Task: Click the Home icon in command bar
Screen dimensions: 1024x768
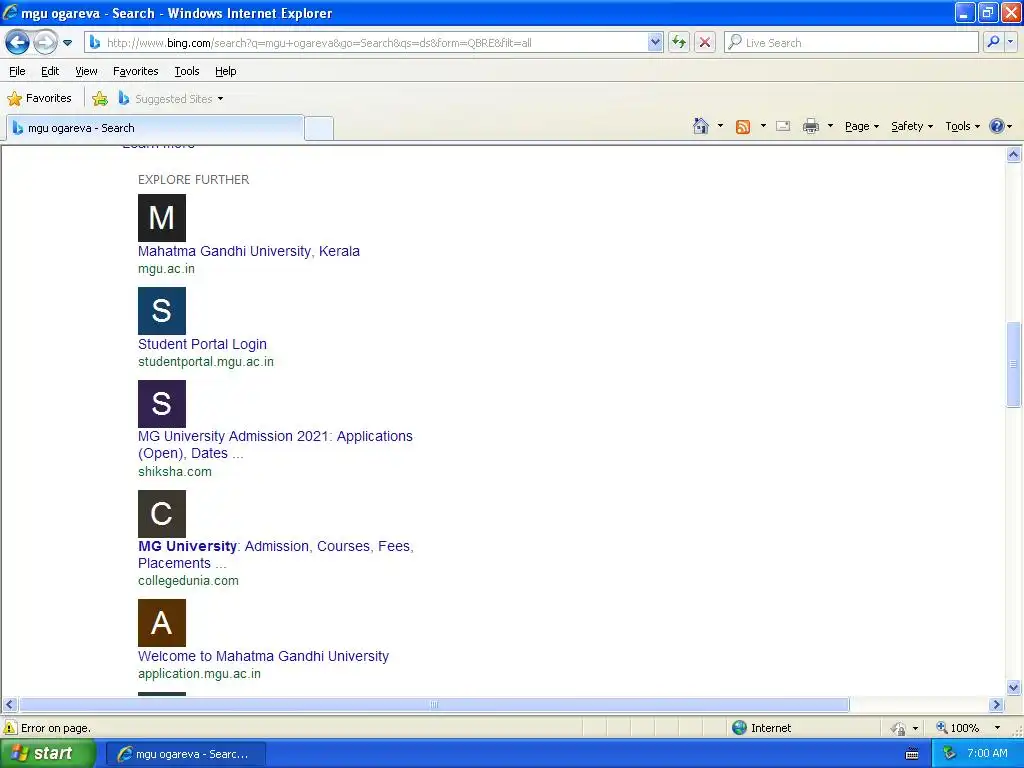Action: point(701,126)
